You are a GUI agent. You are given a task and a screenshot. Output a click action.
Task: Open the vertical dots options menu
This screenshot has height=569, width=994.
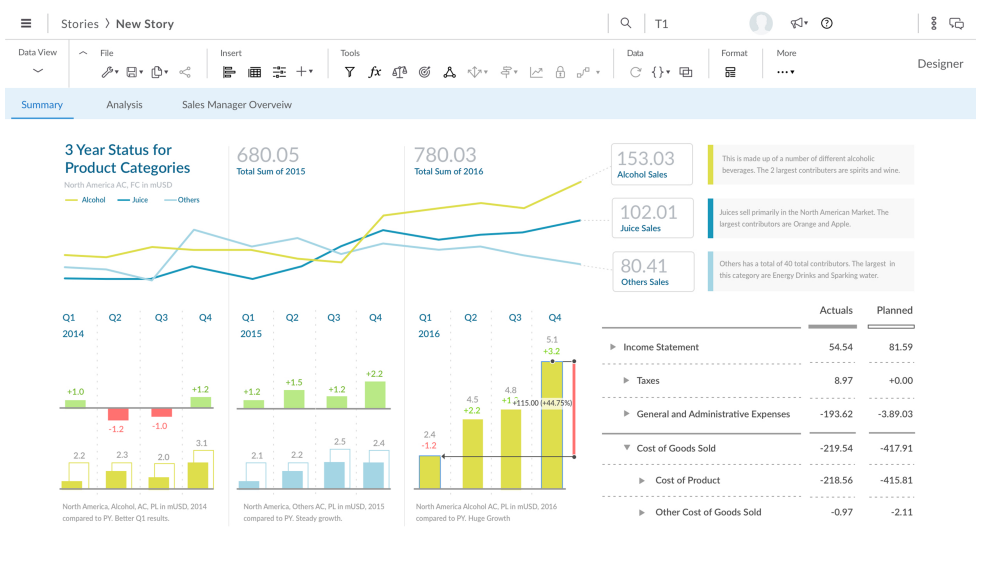934,23
